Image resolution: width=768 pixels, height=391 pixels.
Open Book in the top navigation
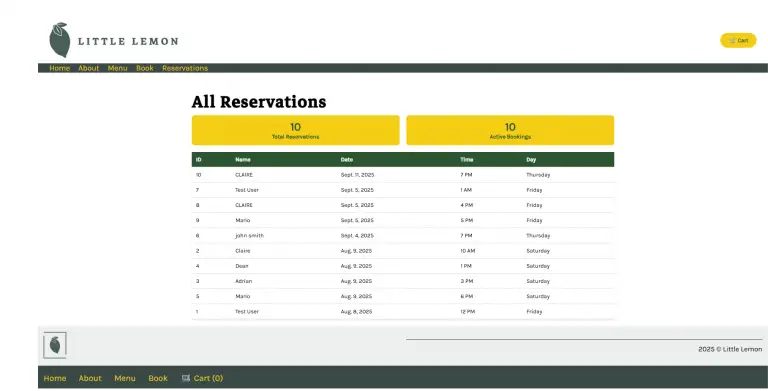point(145,68)
